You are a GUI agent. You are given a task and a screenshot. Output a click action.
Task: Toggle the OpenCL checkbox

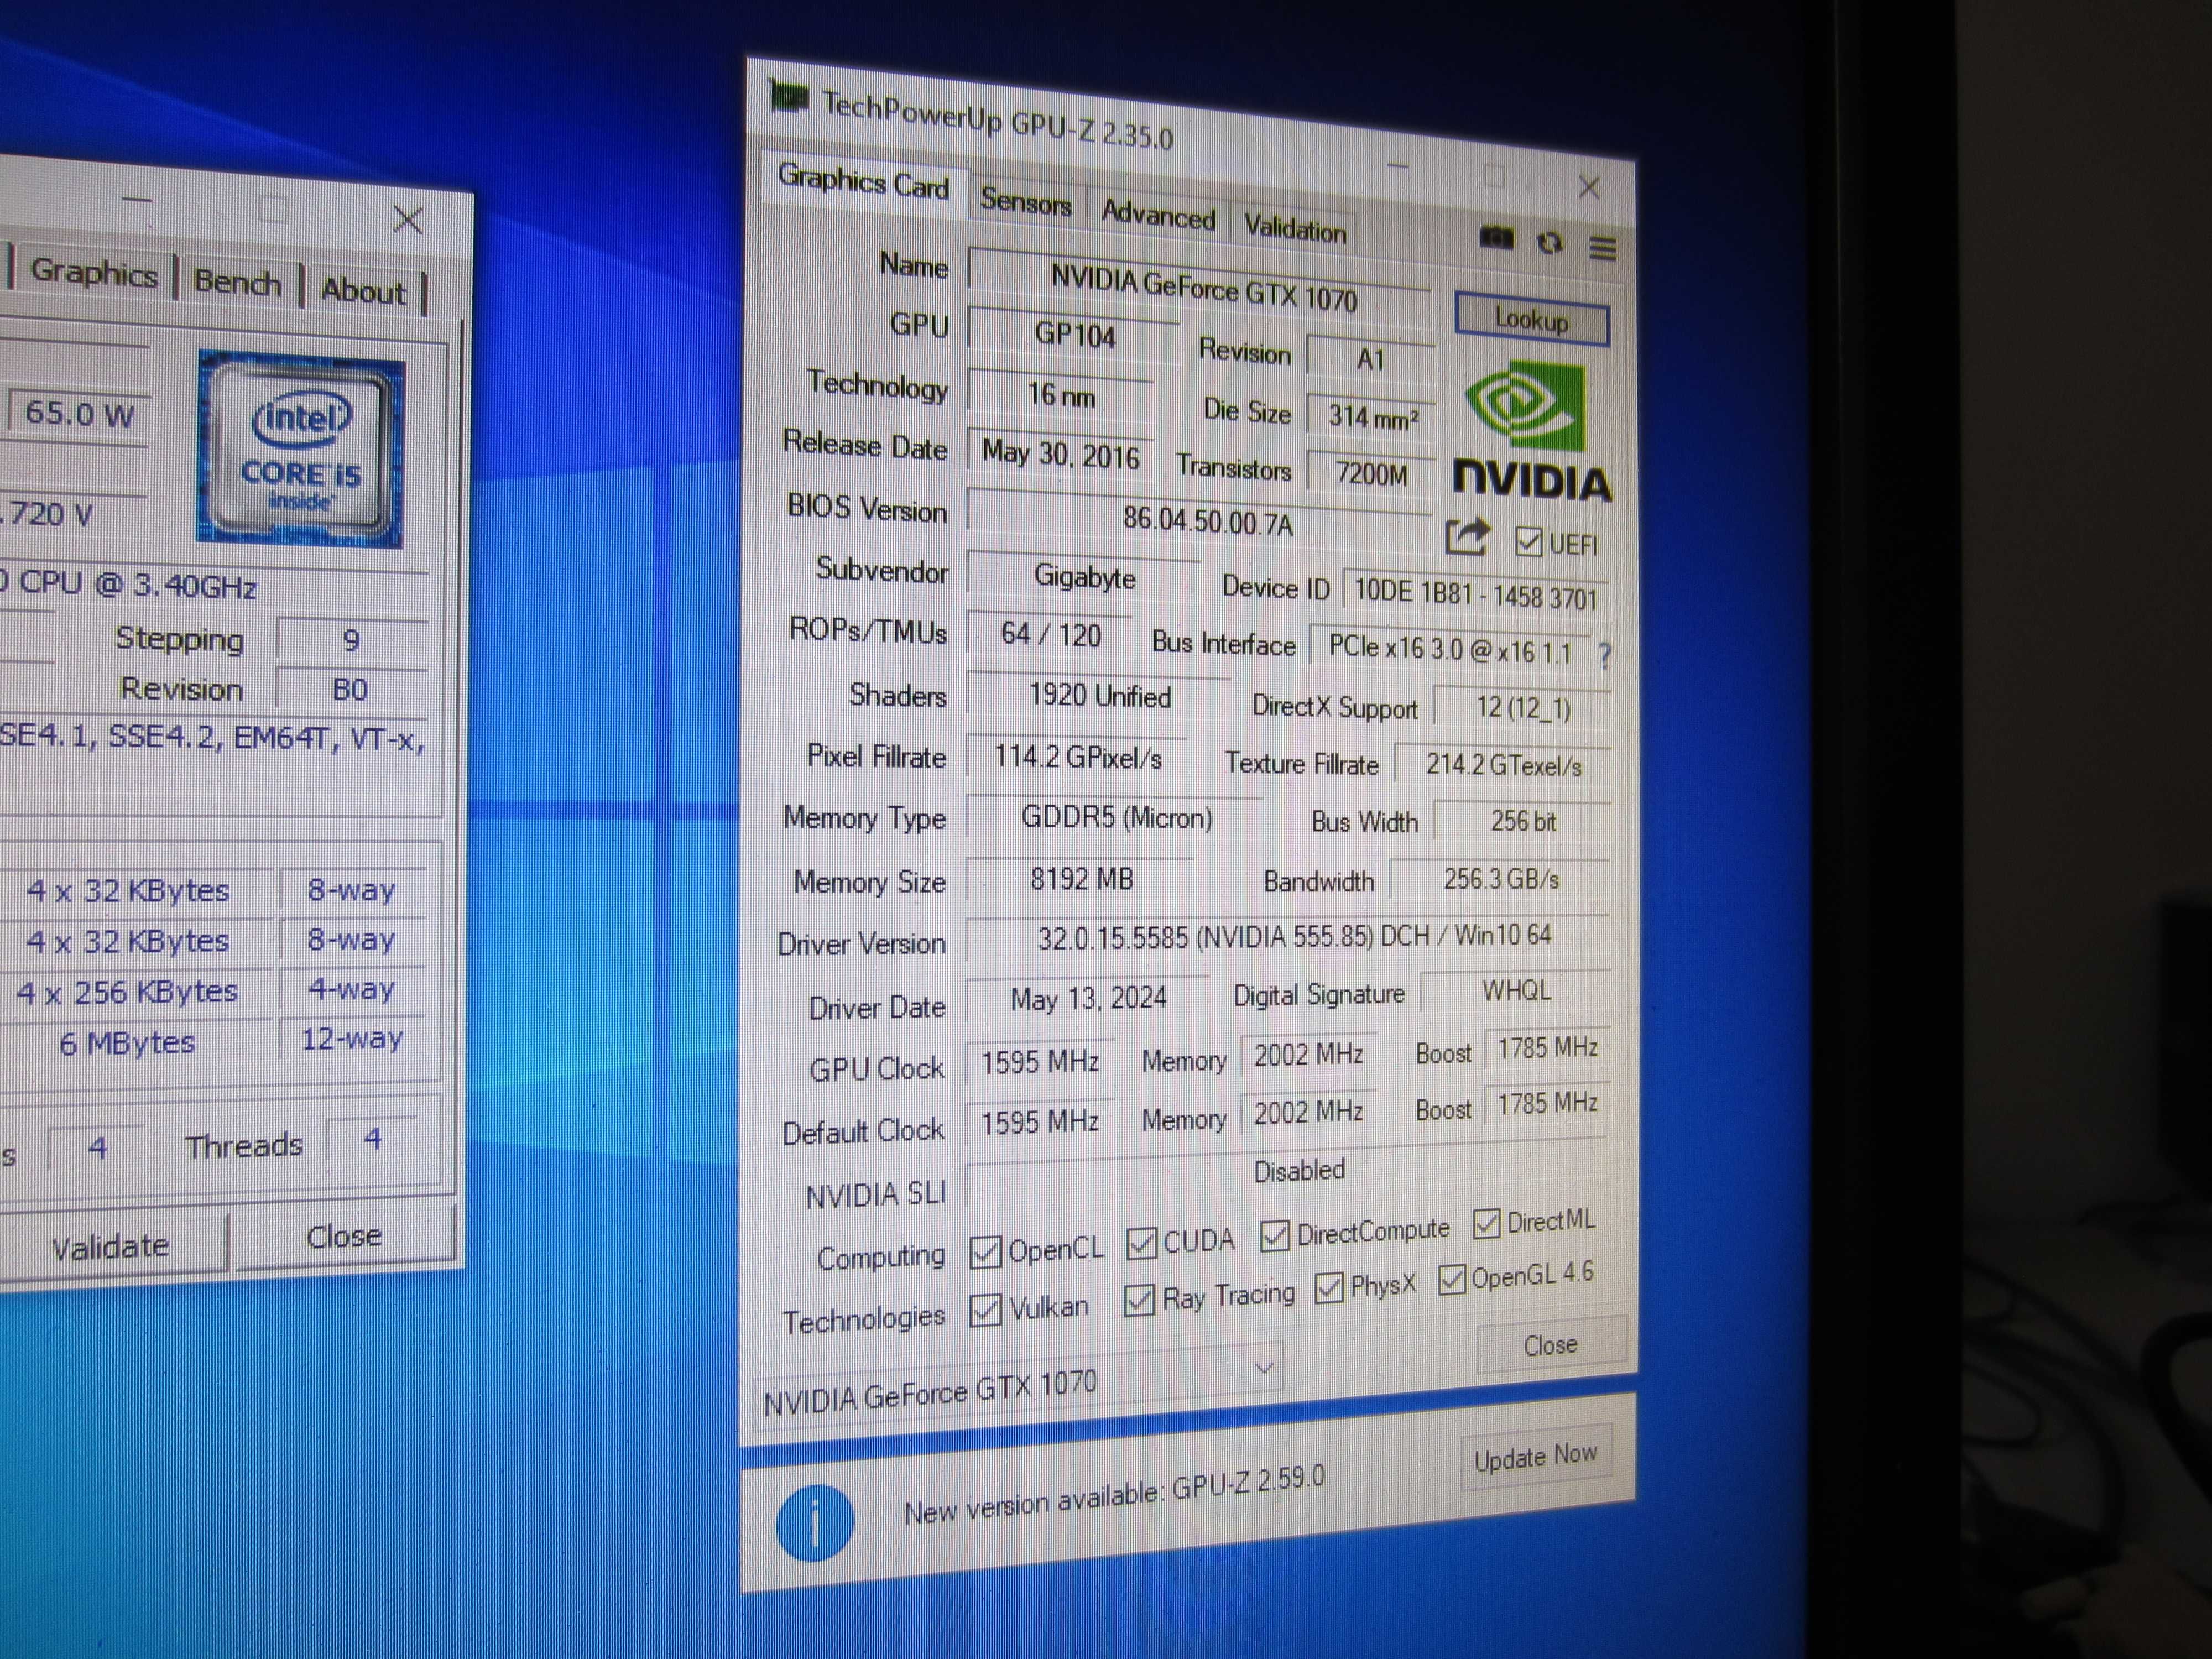pyautogui.click(x=985, y=1252)
